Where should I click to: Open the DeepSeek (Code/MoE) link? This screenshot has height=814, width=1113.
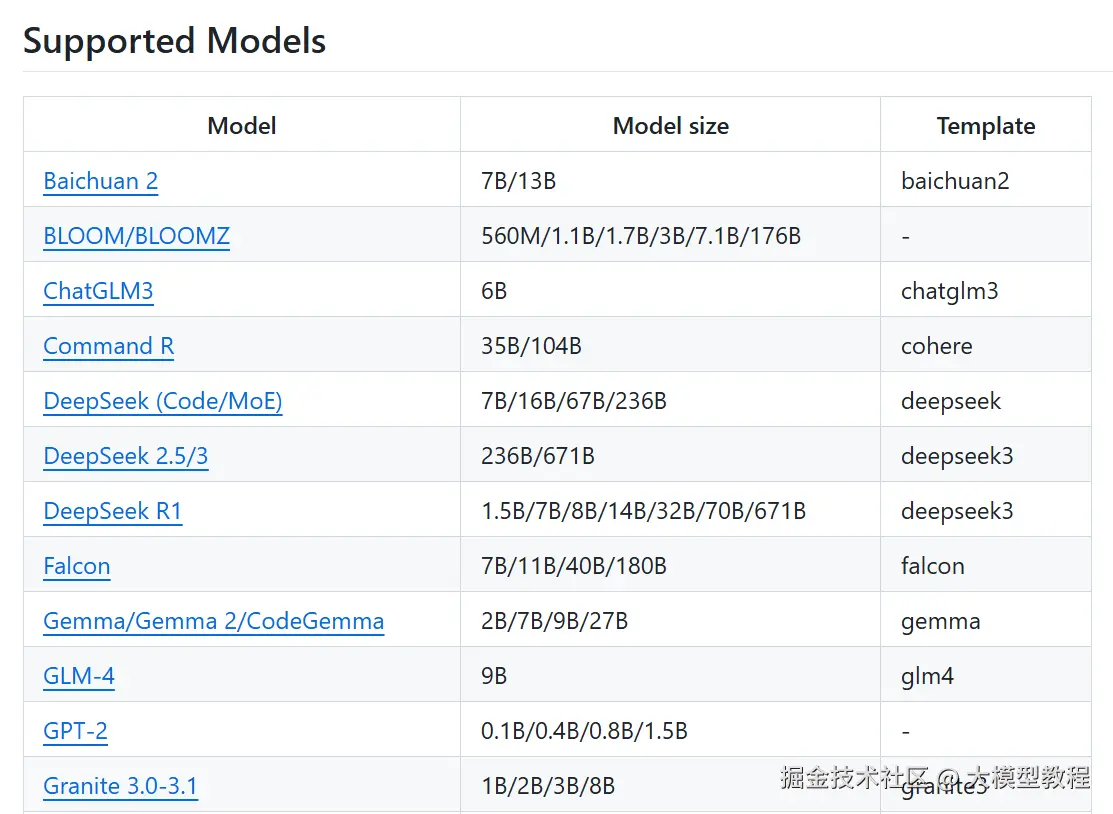pos(163,401)
